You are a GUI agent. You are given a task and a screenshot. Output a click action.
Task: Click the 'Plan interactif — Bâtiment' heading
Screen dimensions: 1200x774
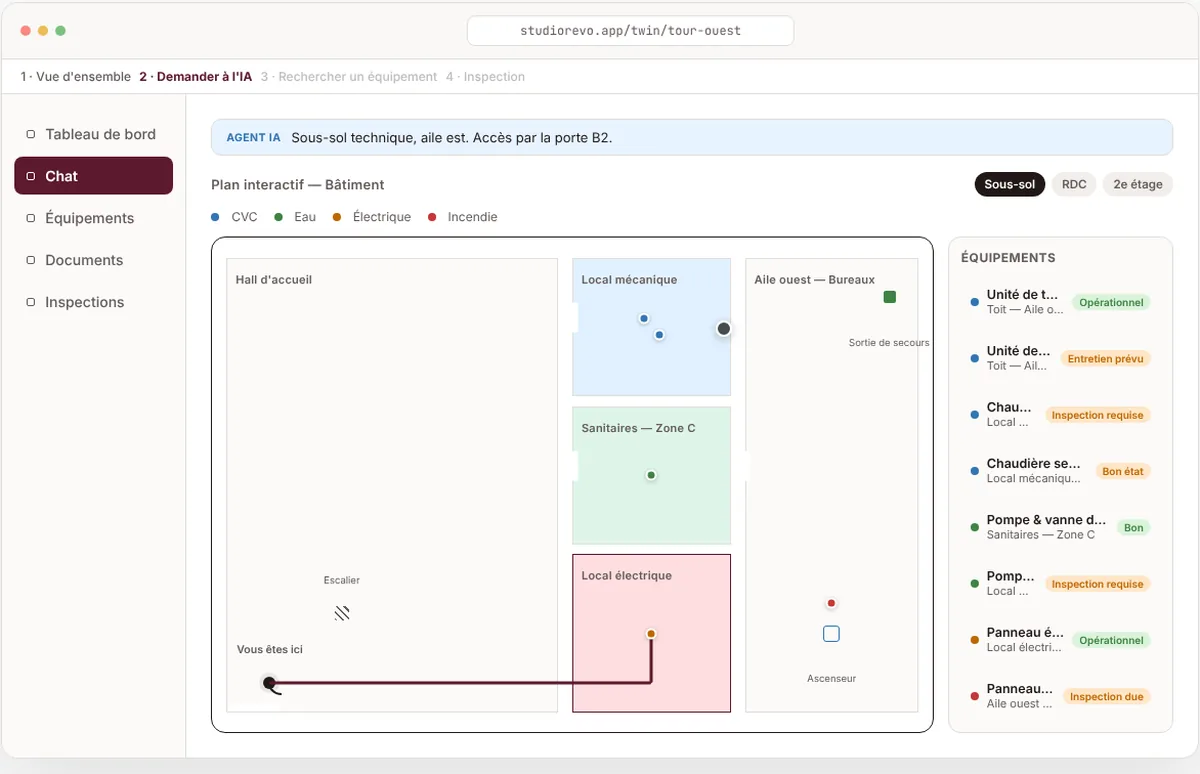coord(298,185)
